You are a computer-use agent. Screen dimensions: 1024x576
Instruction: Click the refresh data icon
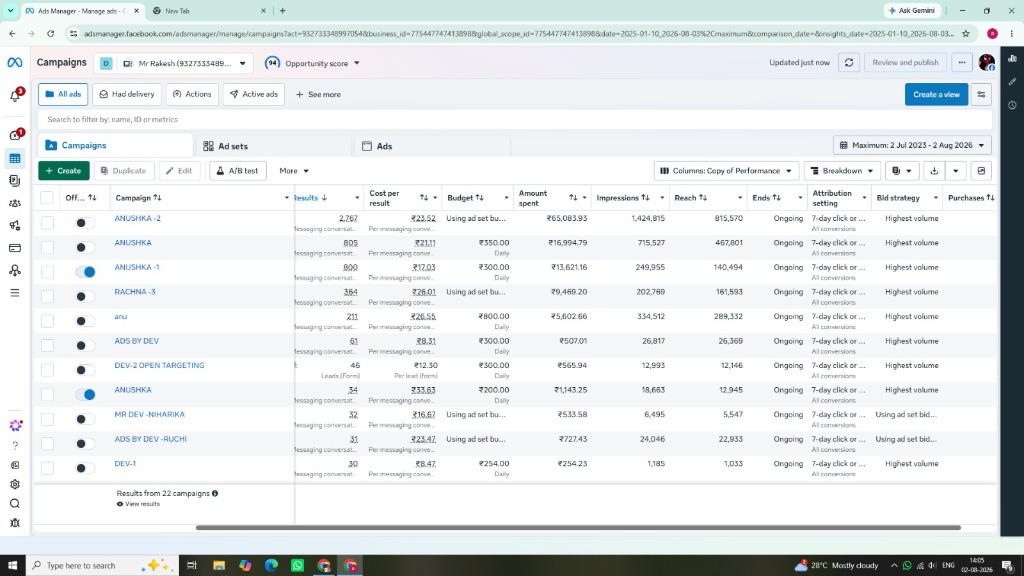tap(849, 63)
